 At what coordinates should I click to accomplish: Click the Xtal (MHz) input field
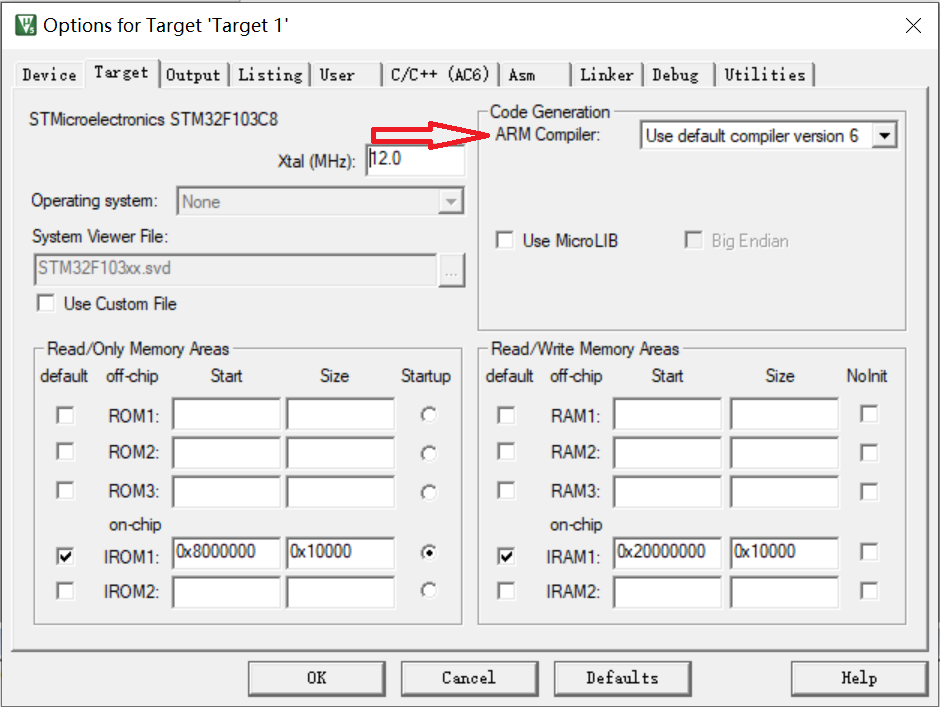[x=415, y=160]
